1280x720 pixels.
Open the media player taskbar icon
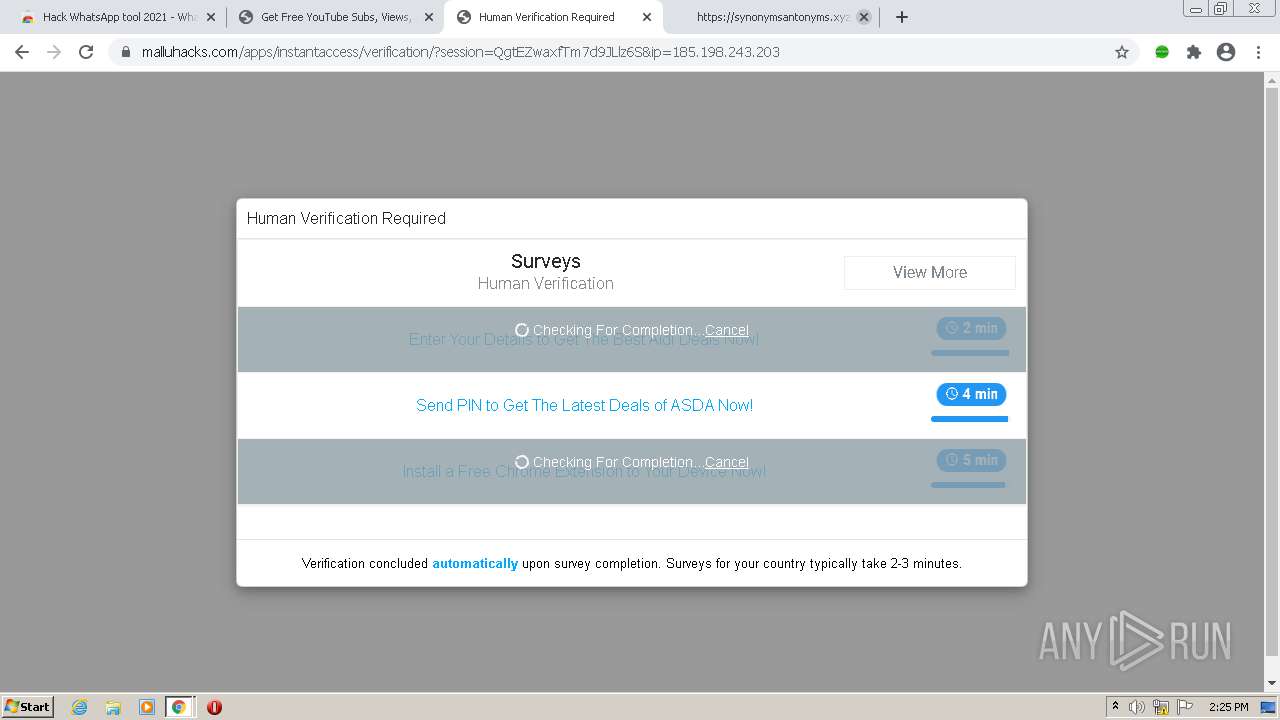[147, 707]
